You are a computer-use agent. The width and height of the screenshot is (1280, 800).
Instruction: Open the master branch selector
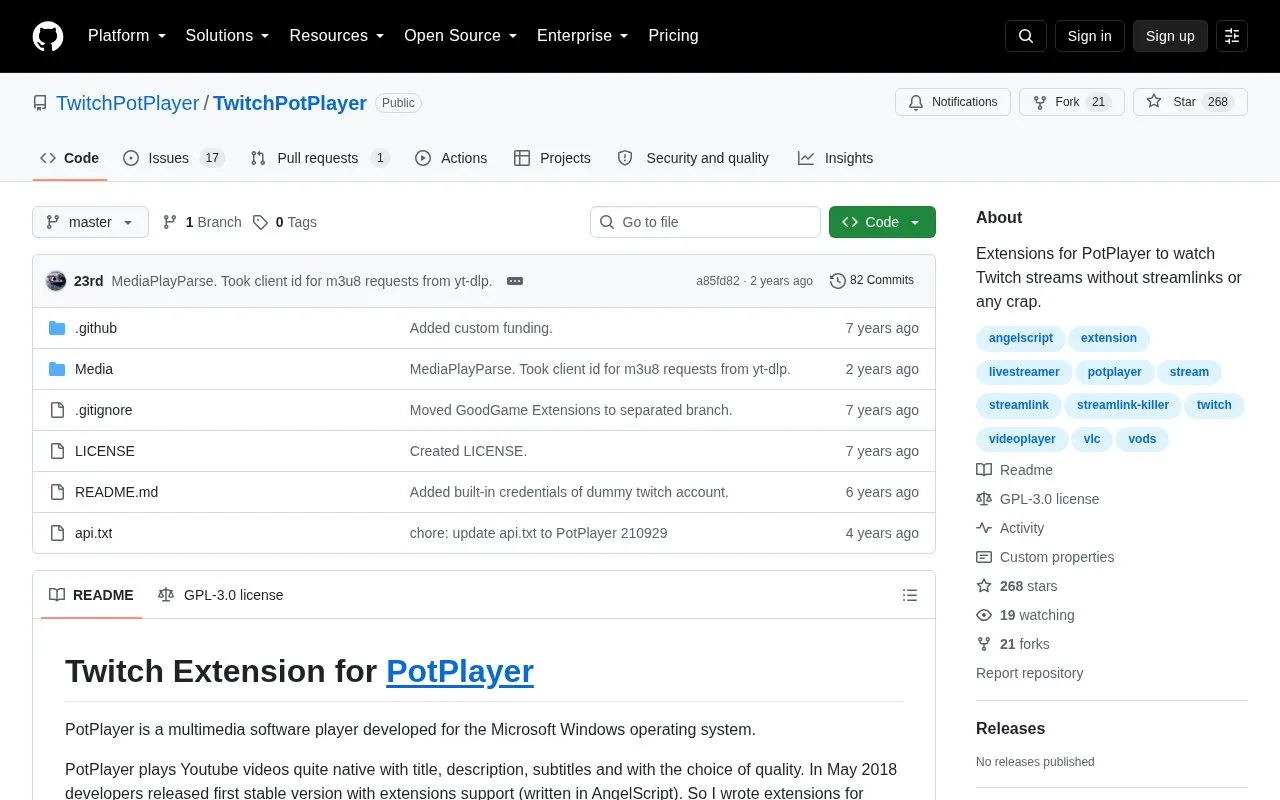pos(90,222)
